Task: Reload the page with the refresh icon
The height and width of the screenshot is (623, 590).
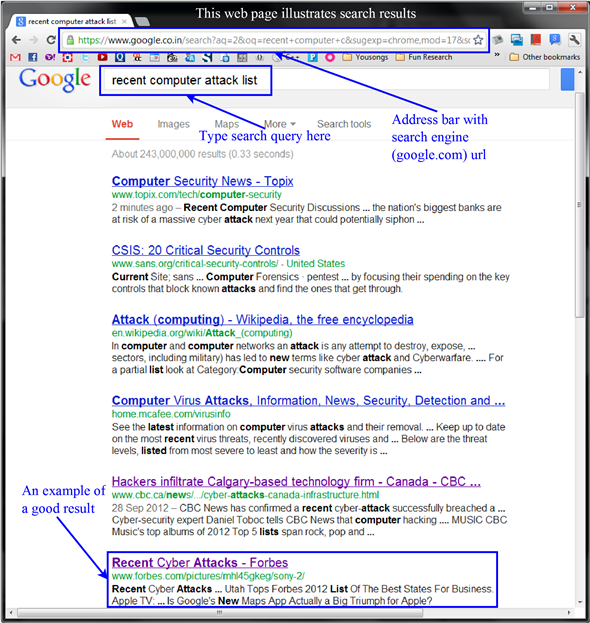Action: click(x=51, y=40)
